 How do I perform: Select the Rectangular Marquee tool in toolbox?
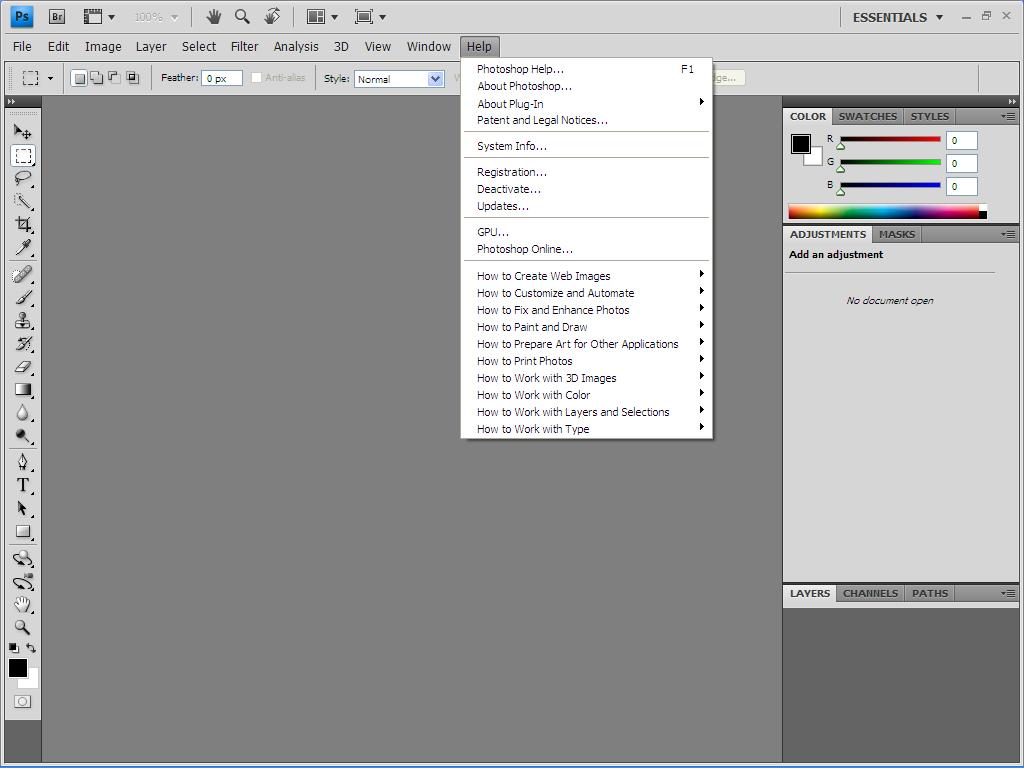[x=23, y=155]
